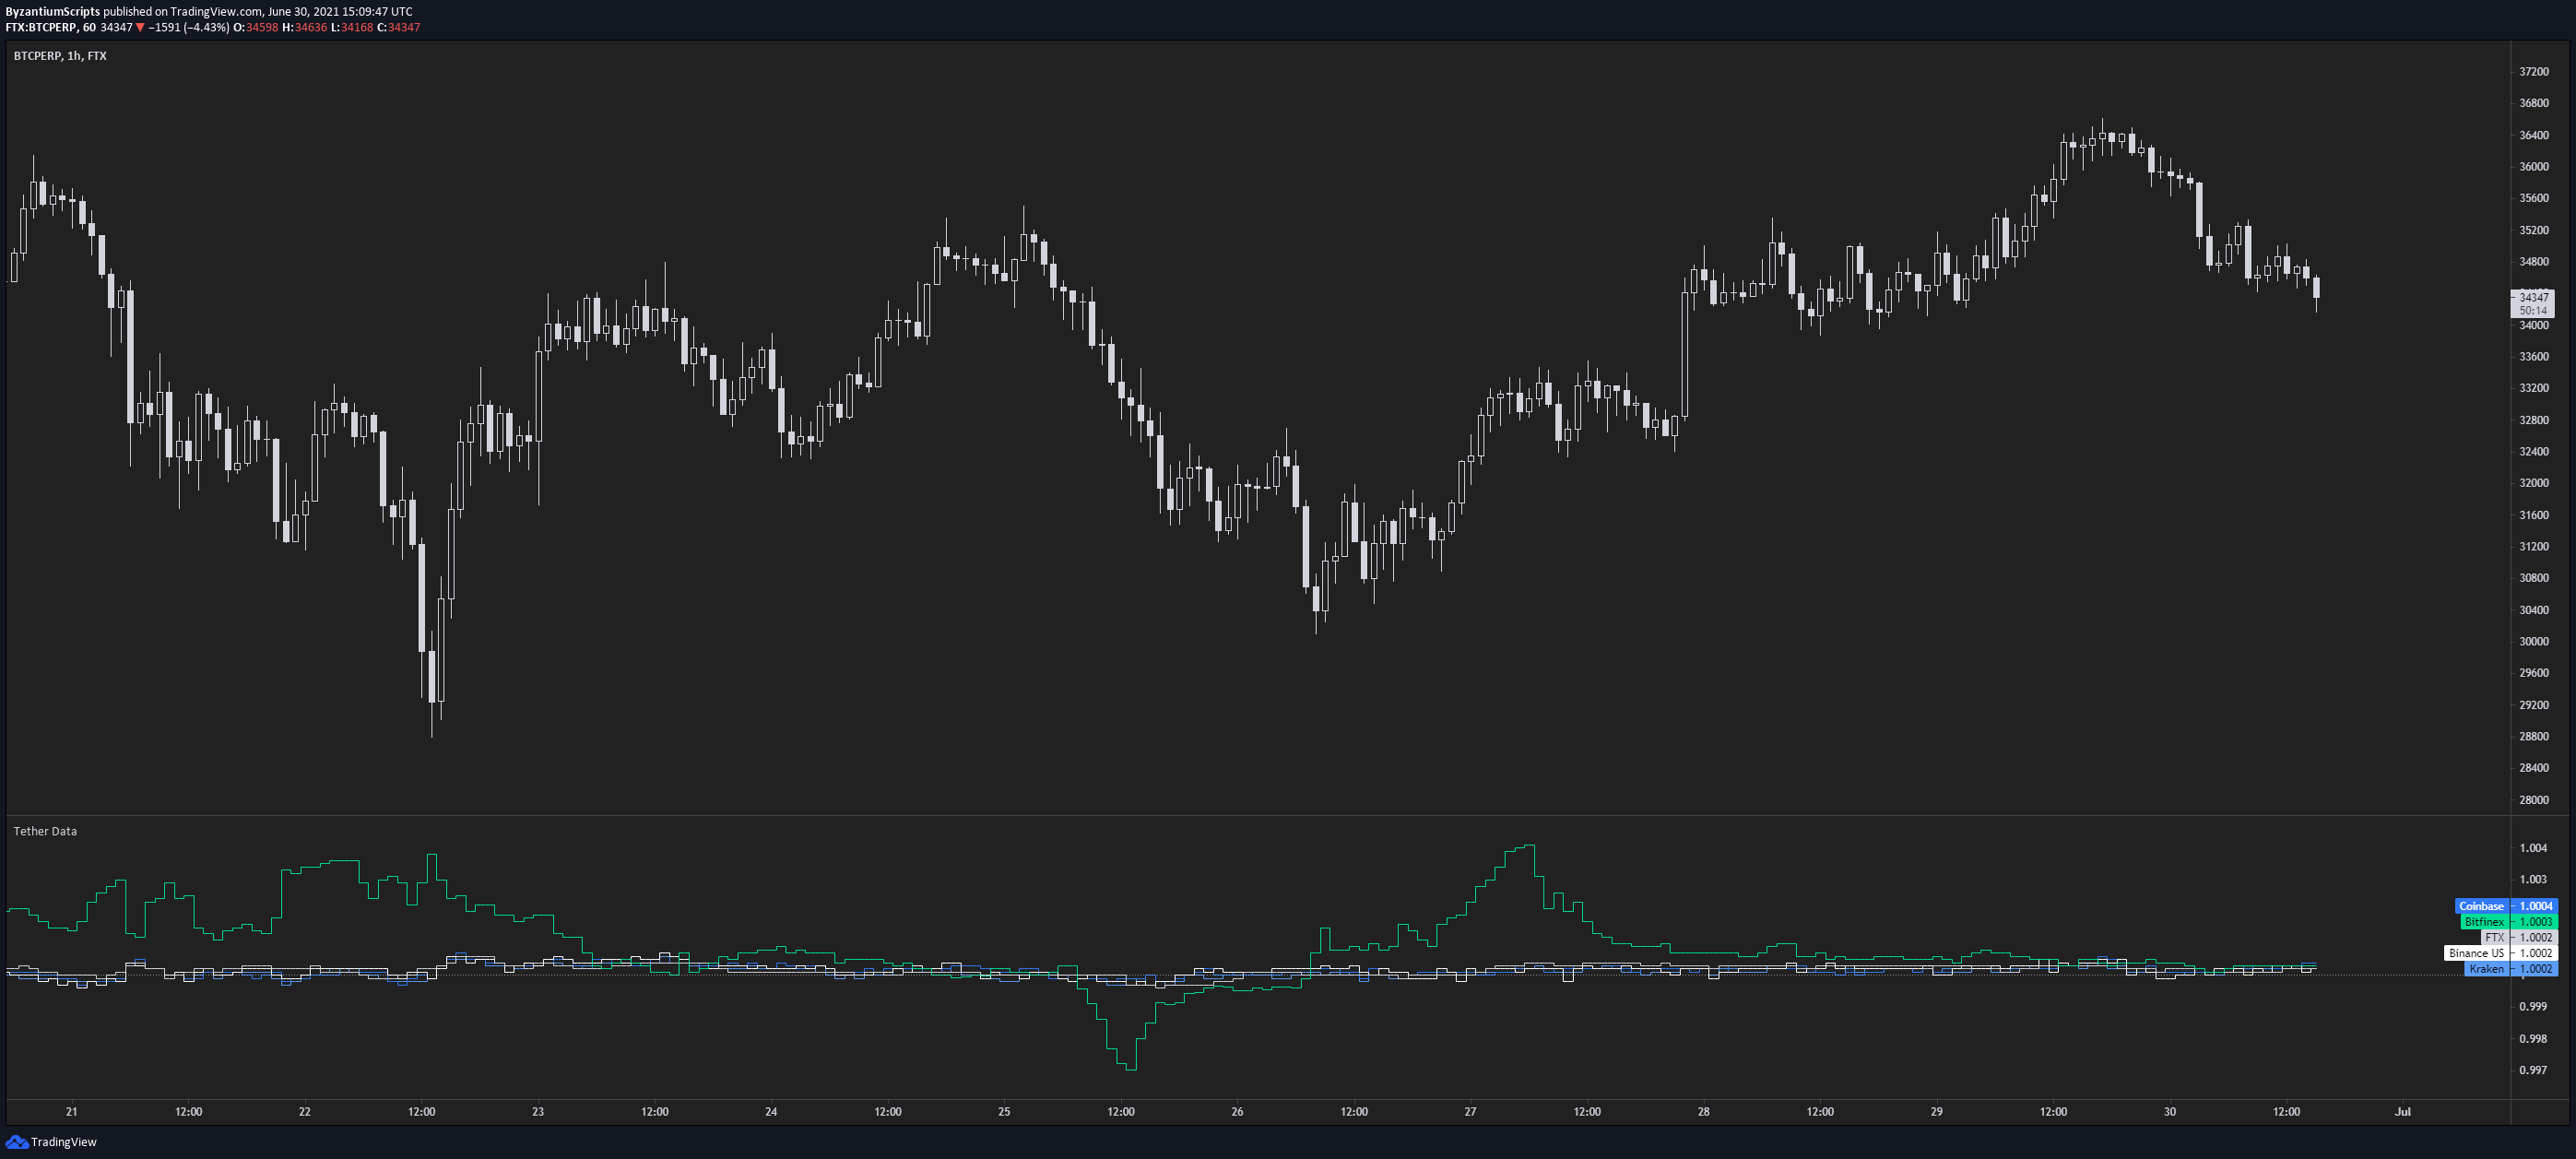Viewport: 2576px width, 1159px height.
Task: Click the '28' date label on time axis
Action: (1703, 1112)
